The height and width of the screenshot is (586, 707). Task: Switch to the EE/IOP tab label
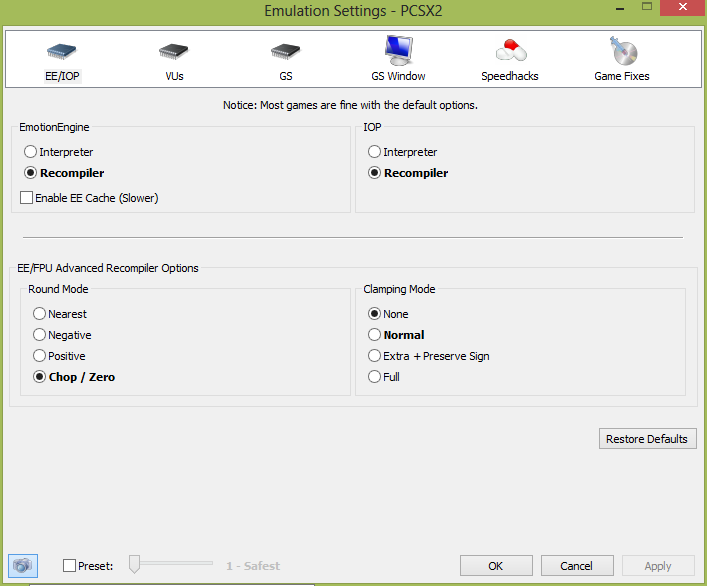point(62,76)
